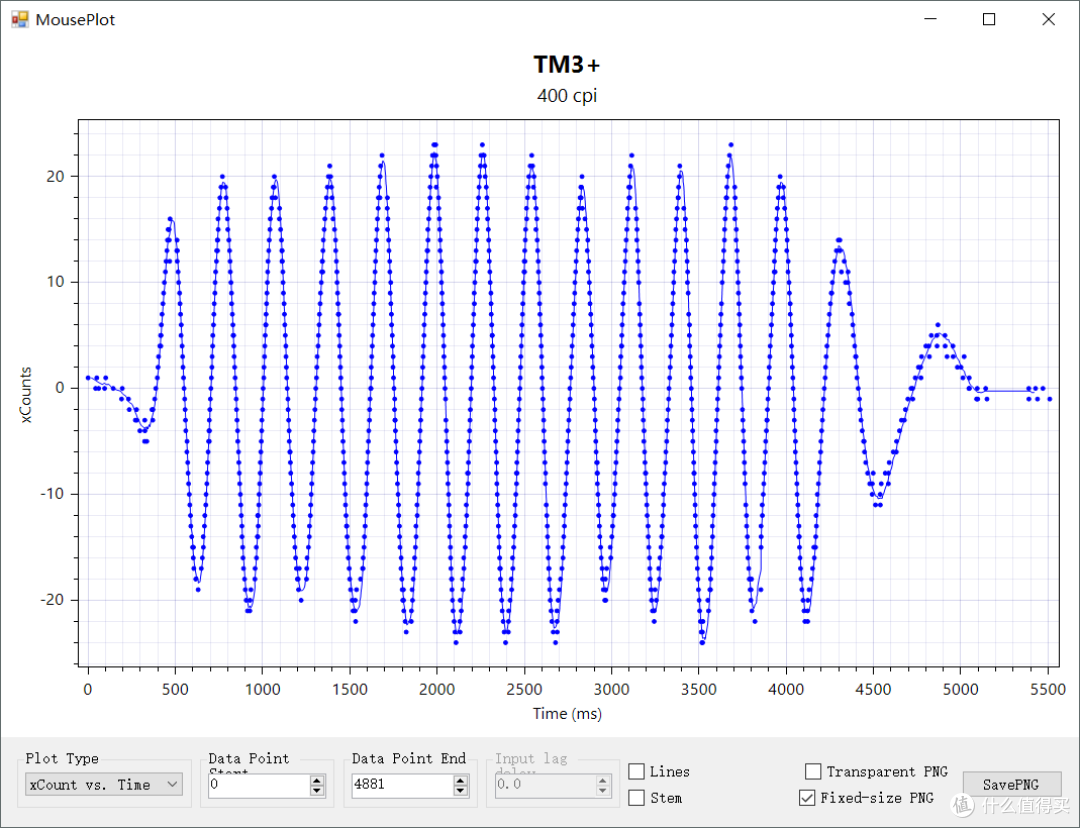Image resolution: width=1080 pixels, height=828 pixels.
Task: Increase Data Point End with up arrow
Action: pos(461,780)
